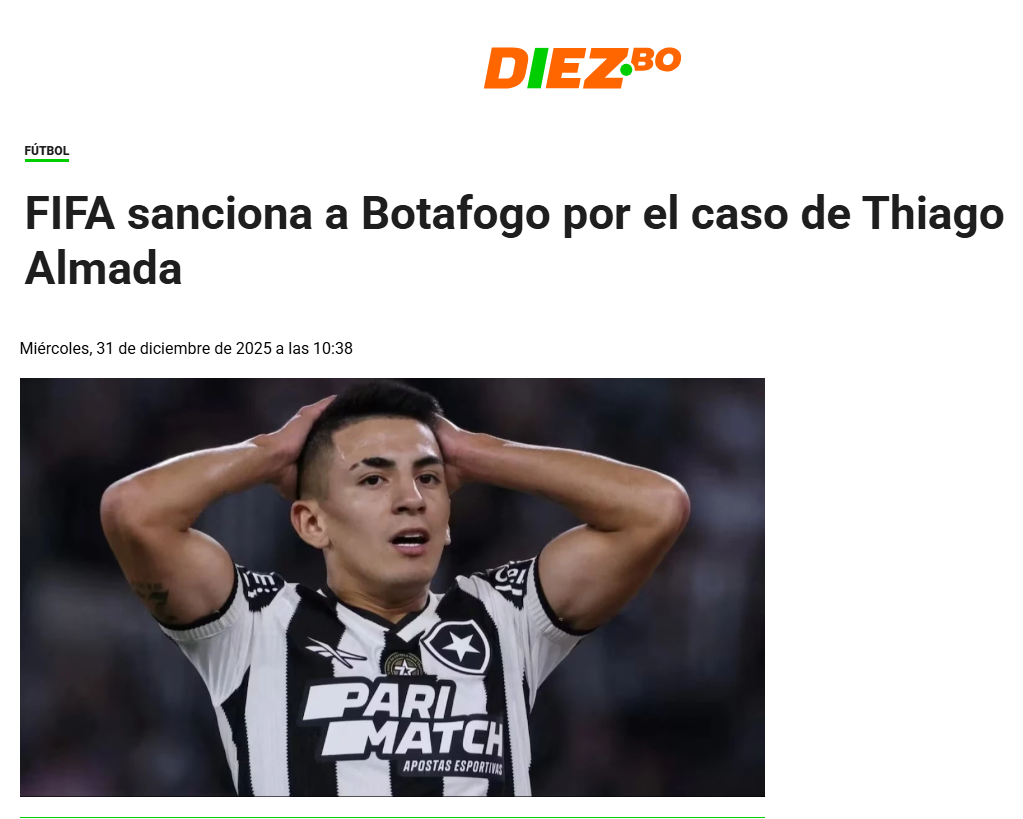Click the orange BO superscript in the logo

(656, 60)
